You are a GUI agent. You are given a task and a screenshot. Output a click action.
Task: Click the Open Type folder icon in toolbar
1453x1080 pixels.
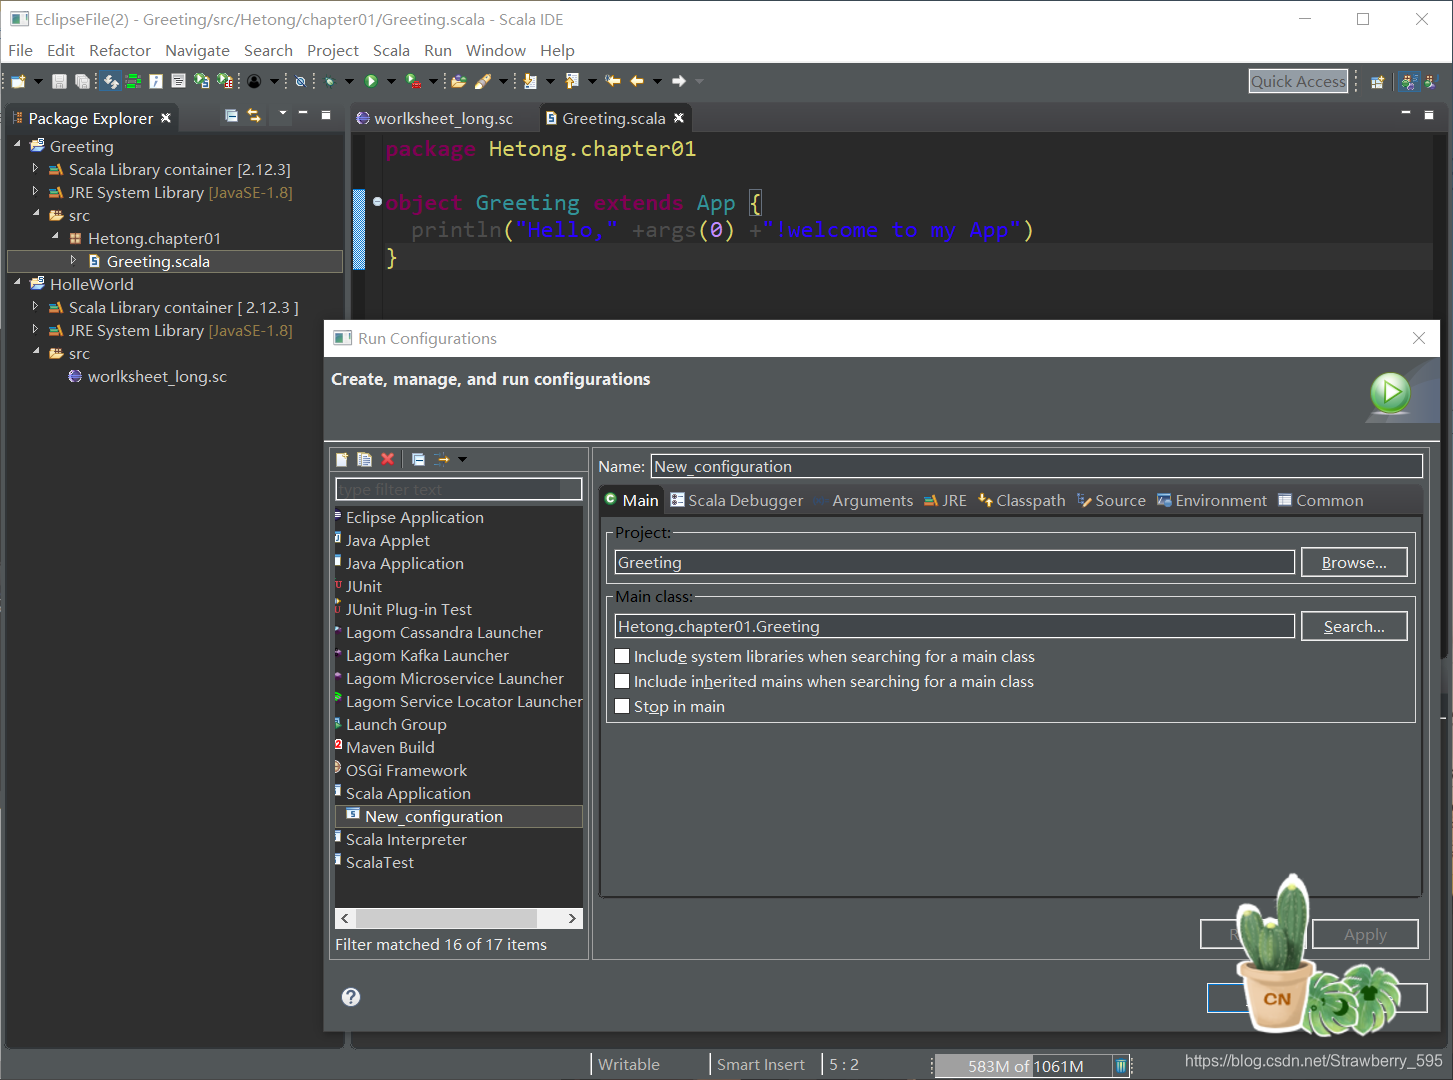click(x=459, y=81)
